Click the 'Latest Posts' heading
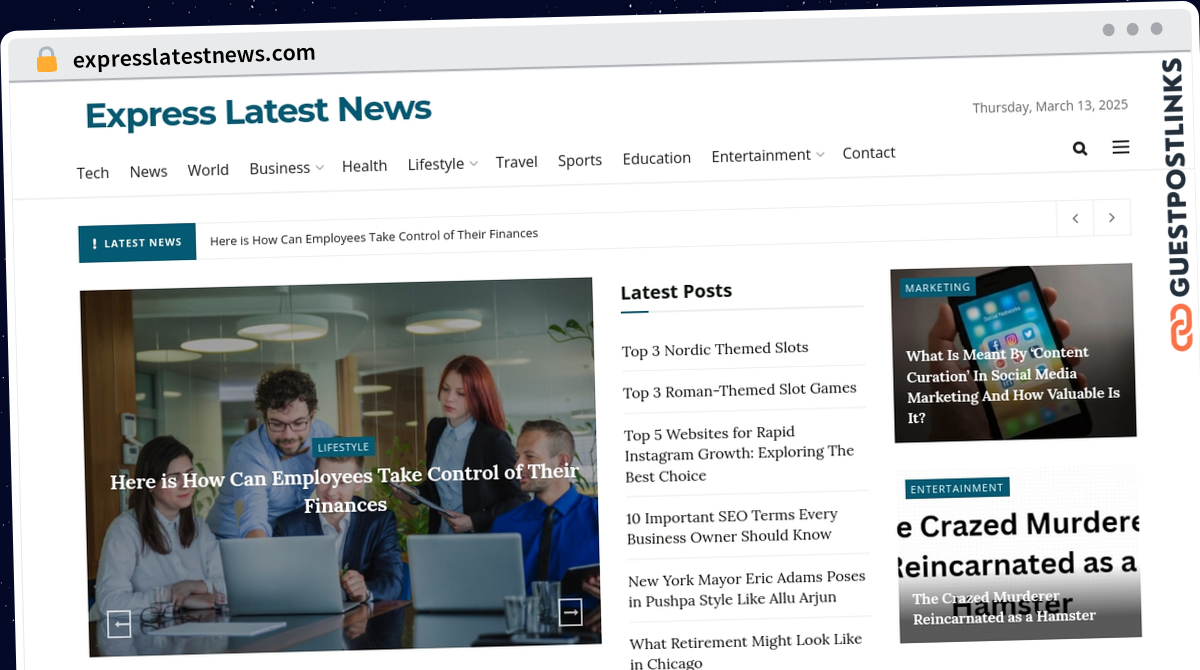Viewport: 1200px width, 670px height. point(676,292)
